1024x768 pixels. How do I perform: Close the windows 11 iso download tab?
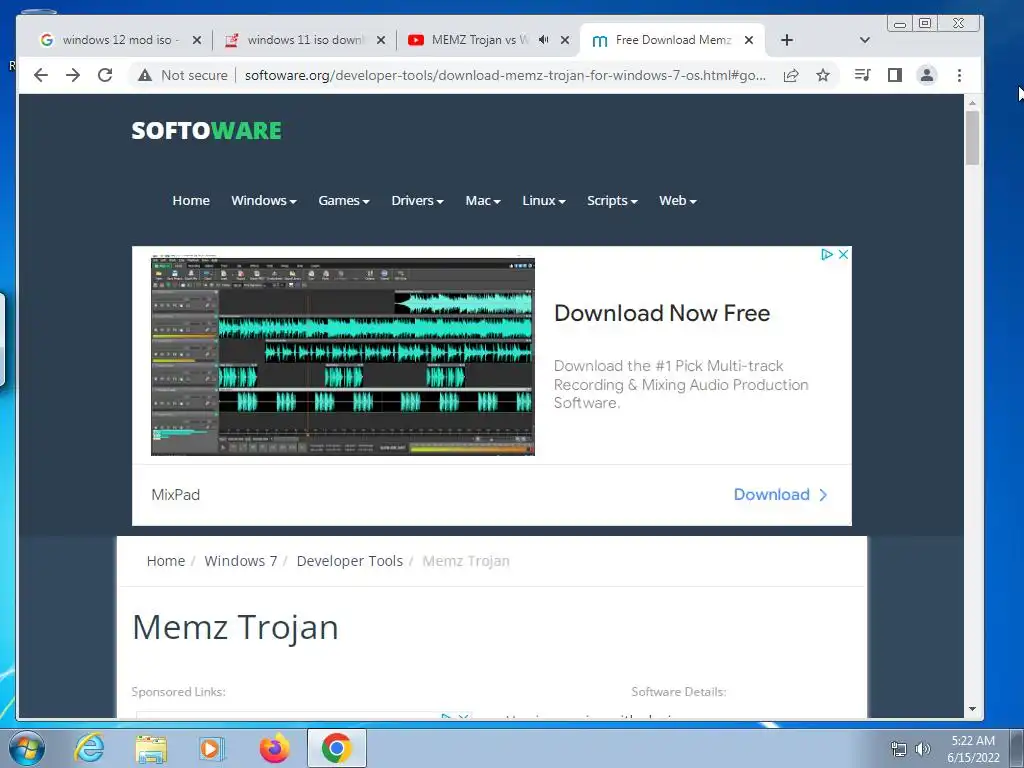[x=381, y=40]
